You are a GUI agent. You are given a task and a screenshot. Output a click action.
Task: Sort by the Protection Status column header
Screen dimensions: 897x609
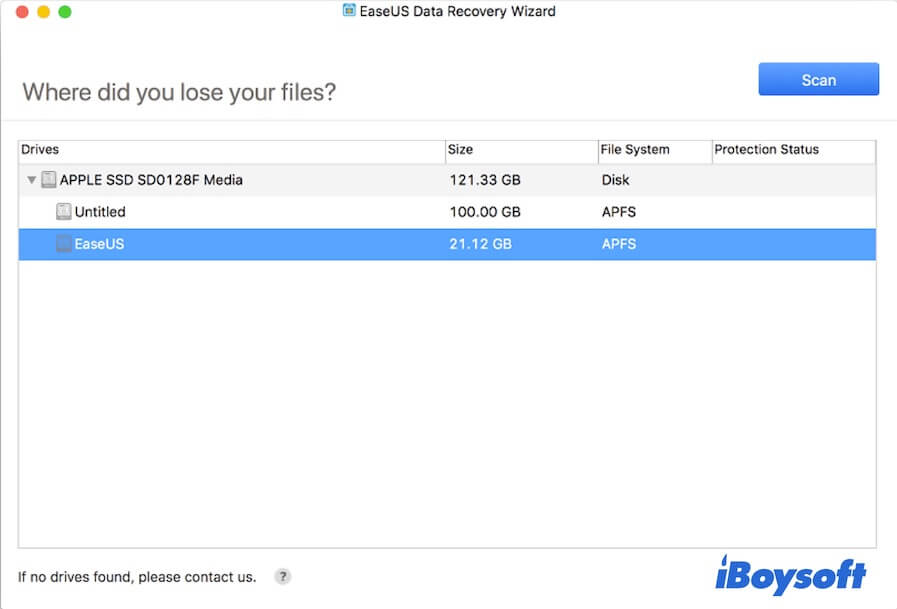[794, 150]
